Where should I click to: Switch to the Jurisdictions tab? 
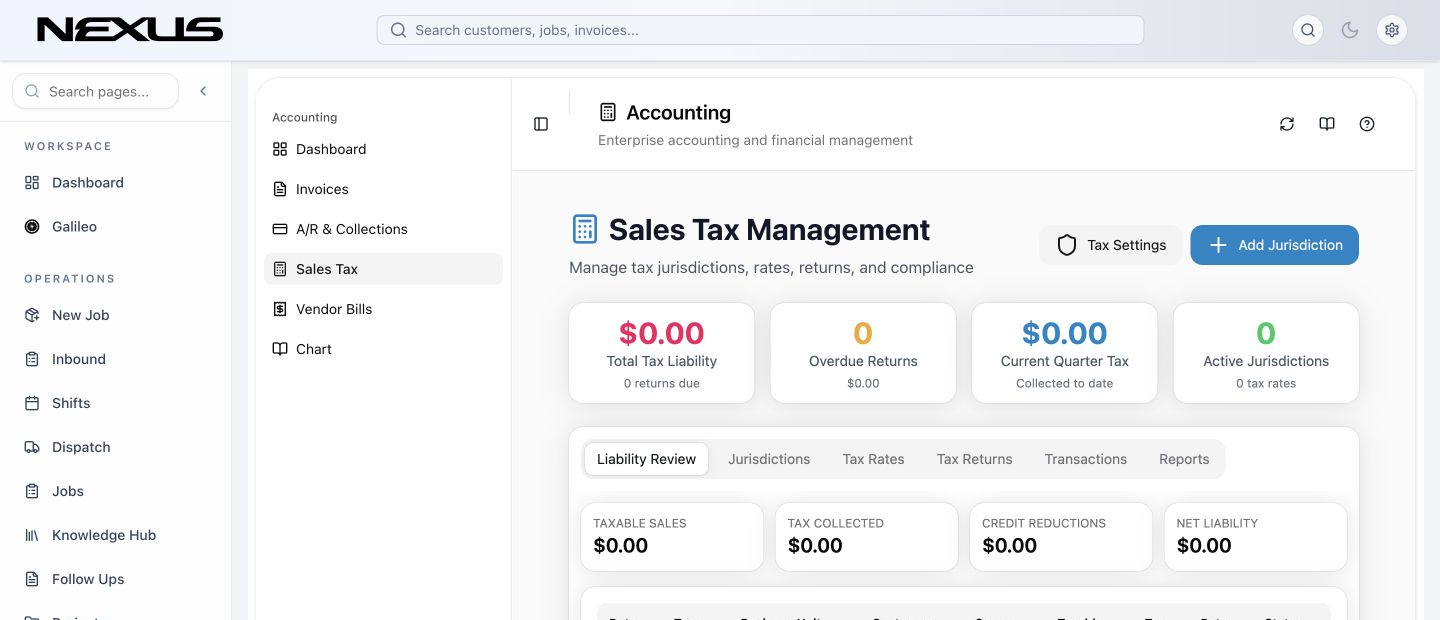(769, 459)
